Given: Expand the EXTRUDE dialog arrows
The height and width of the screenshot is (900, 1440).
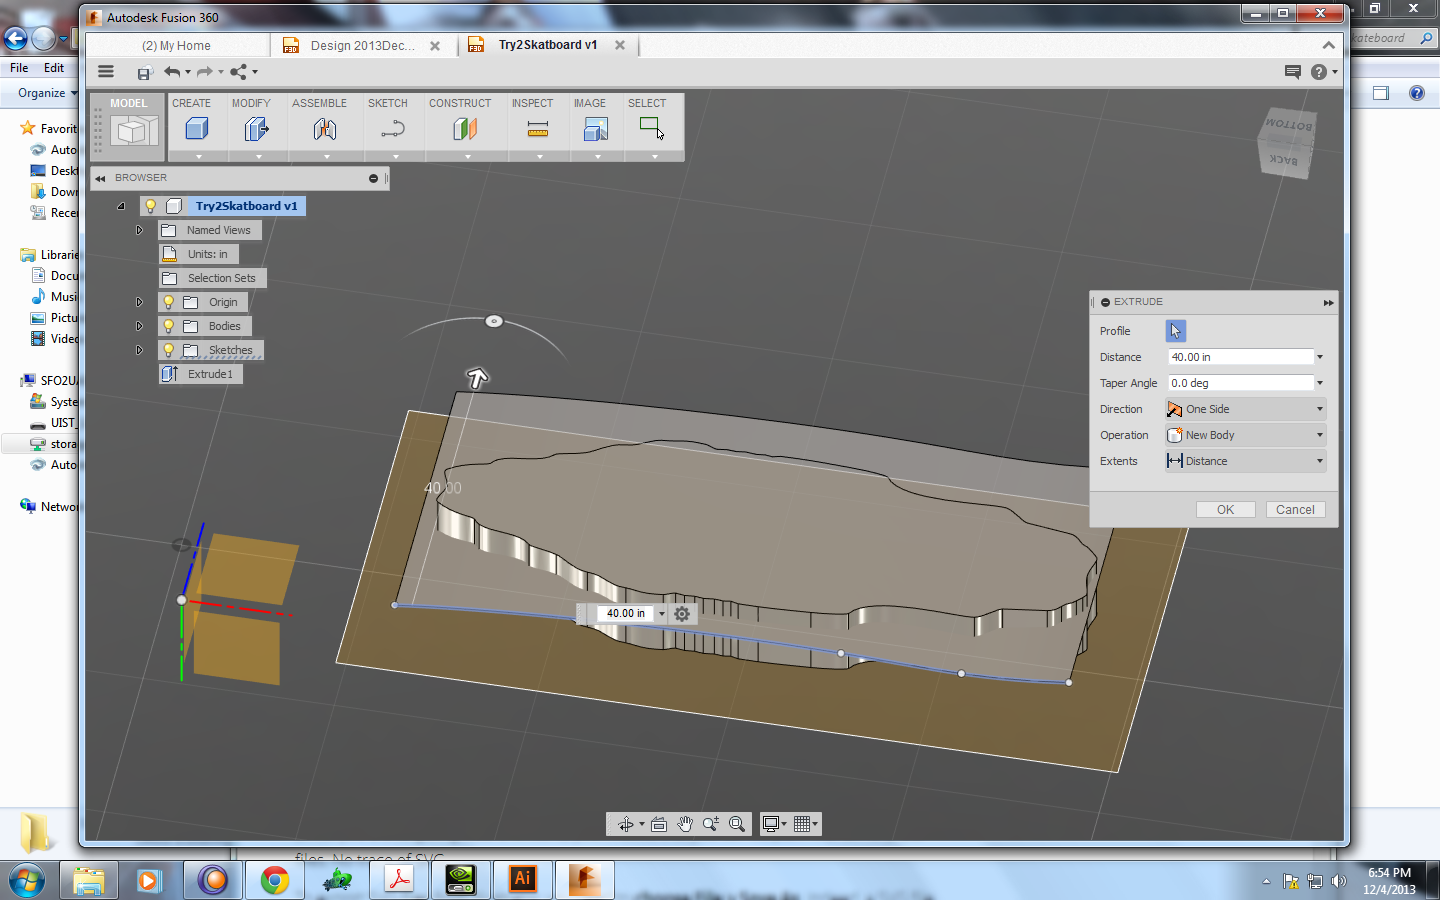Looking at the screenshot, I should [1328, 302].
